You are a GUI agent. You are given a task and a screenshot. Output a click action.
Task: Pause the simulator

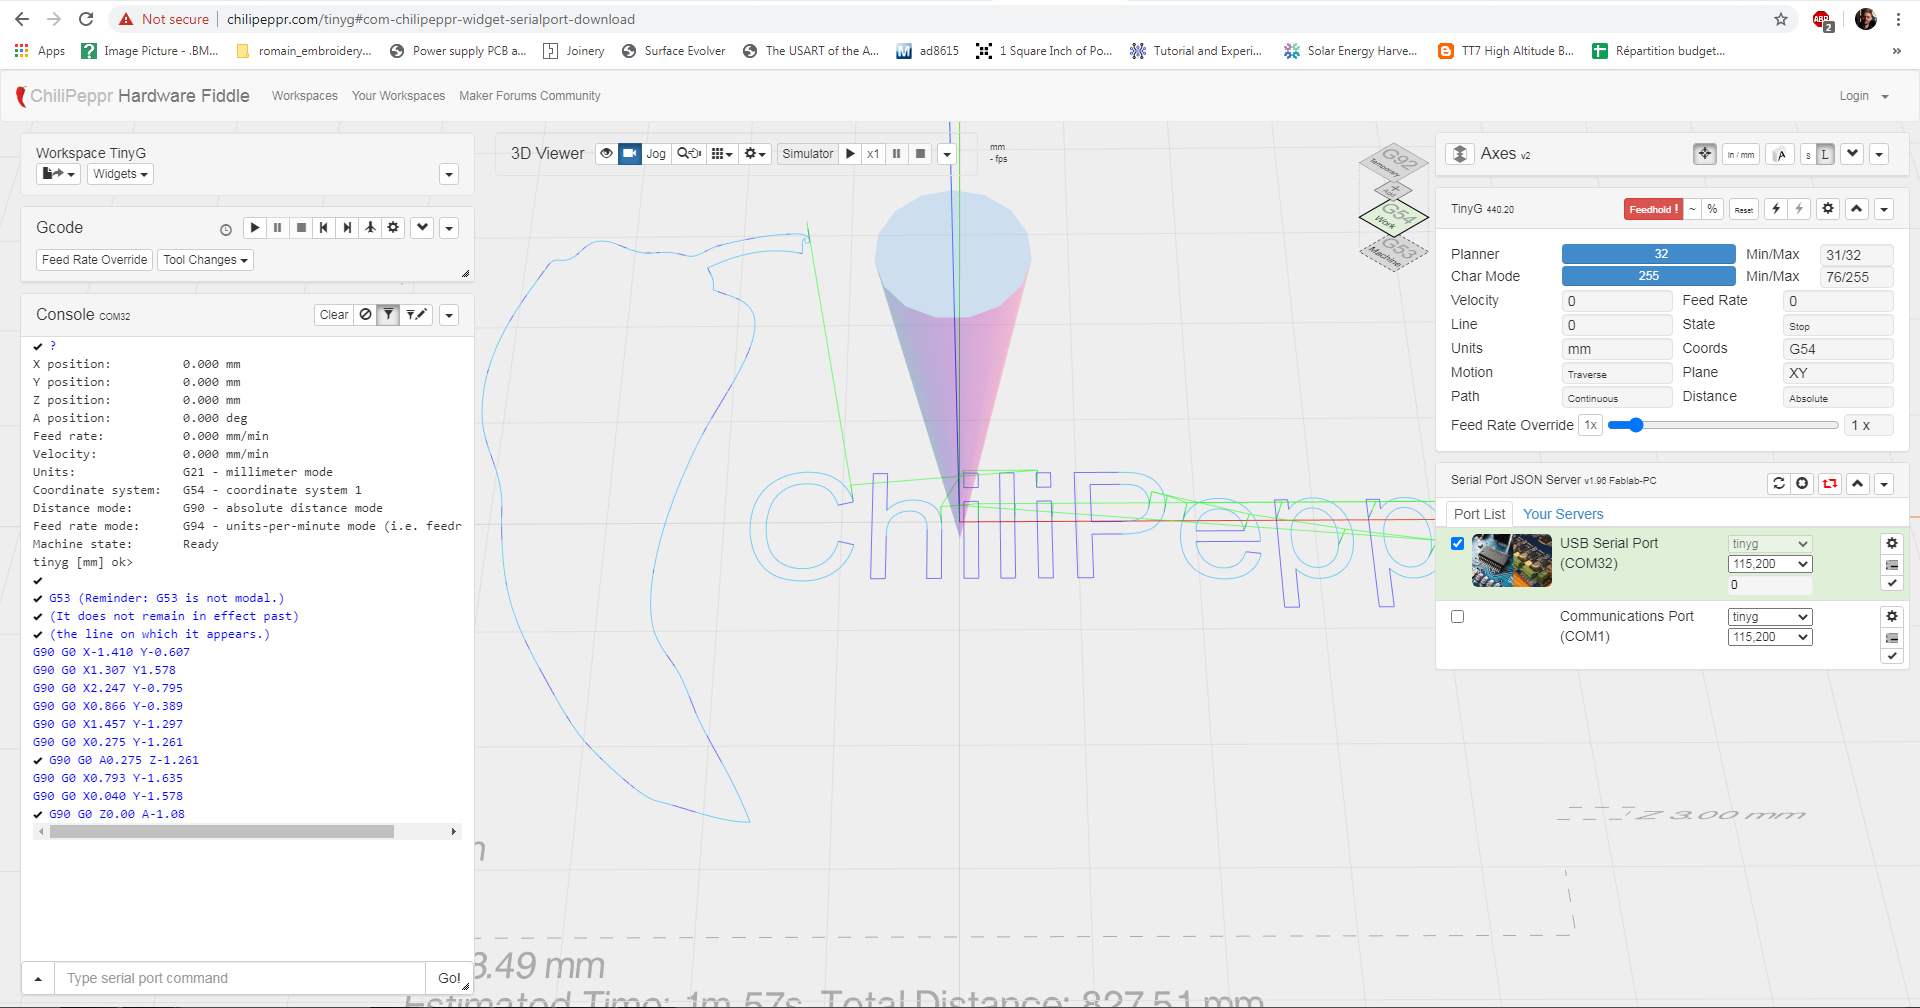[x=897, y=154]
